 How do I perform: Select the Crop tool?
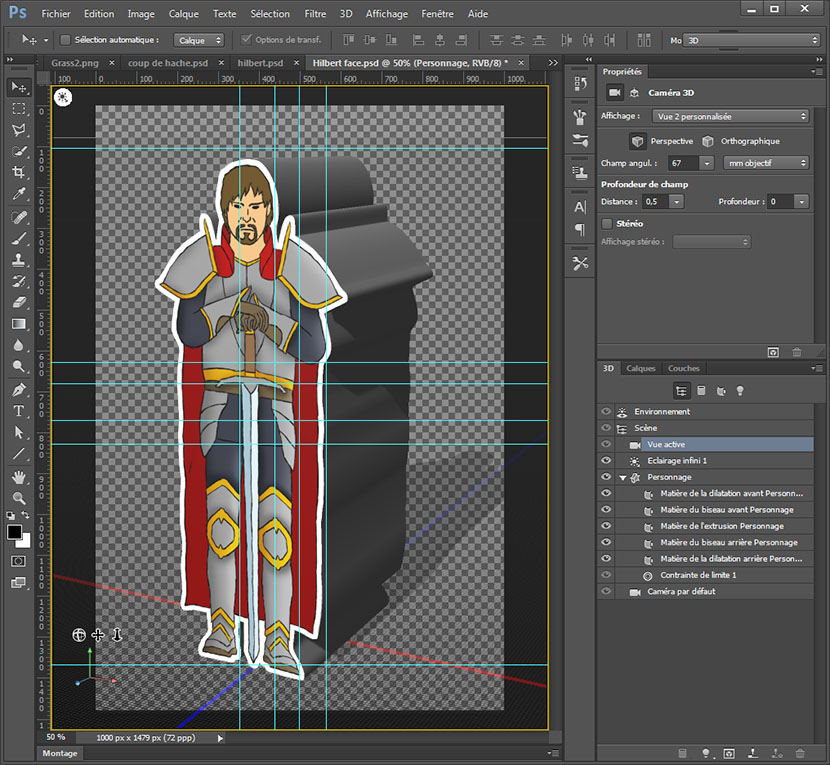[x=19, y=172]
